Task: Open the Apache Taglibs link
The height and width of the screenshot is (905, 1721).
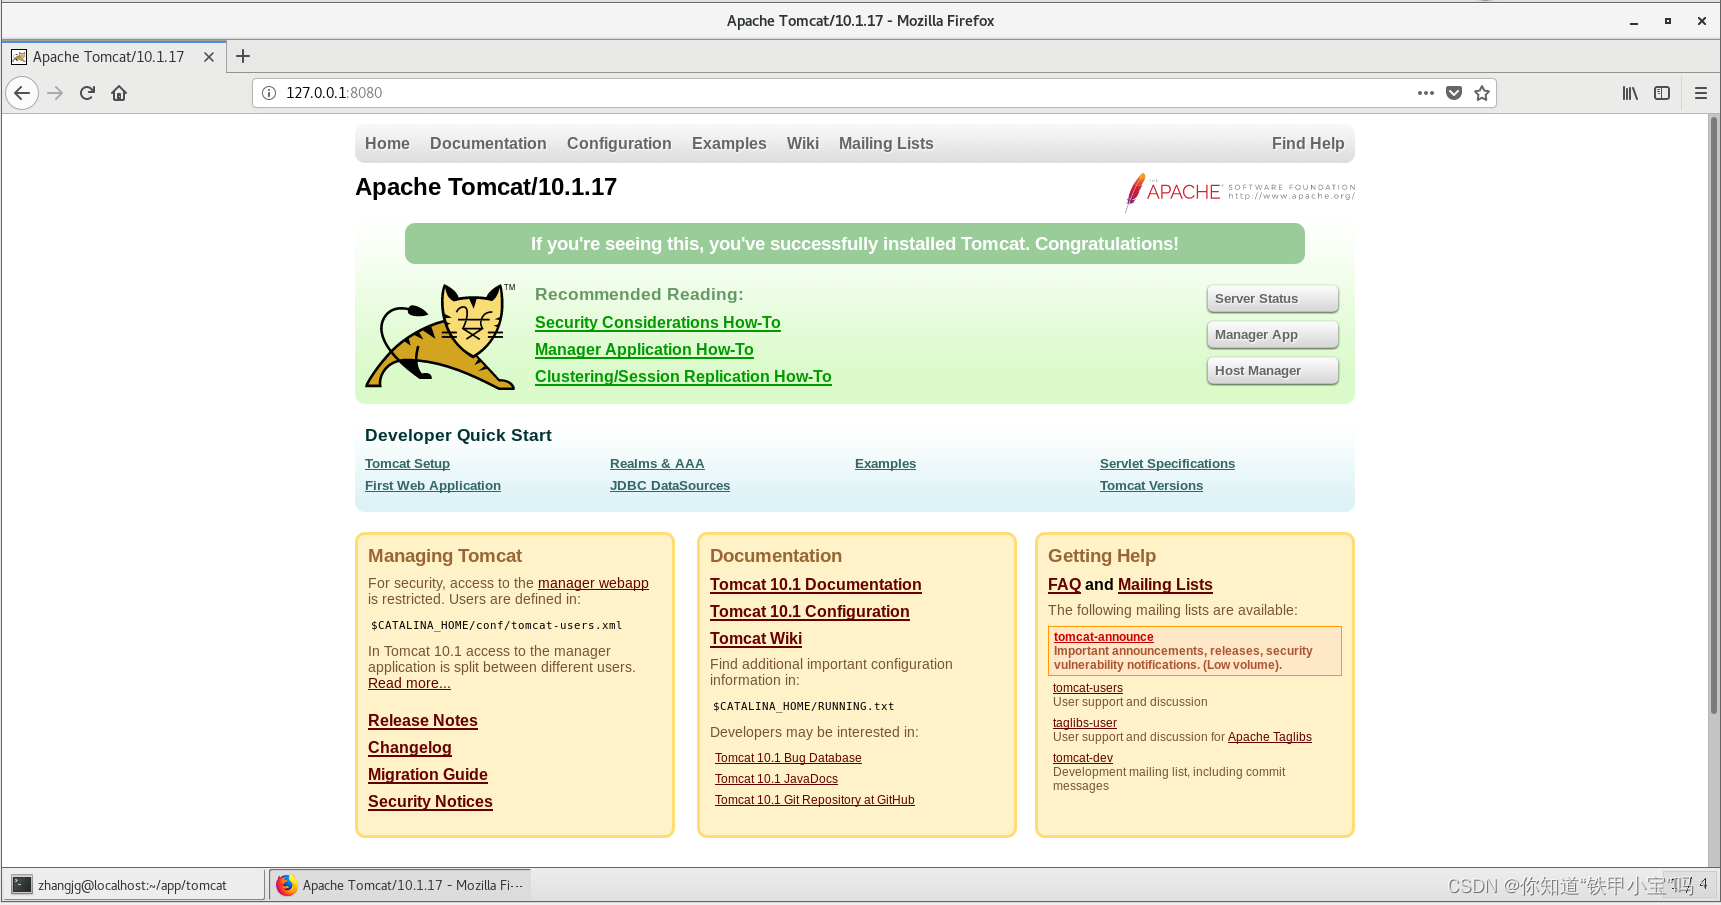Action: [x=1269, y=737]
